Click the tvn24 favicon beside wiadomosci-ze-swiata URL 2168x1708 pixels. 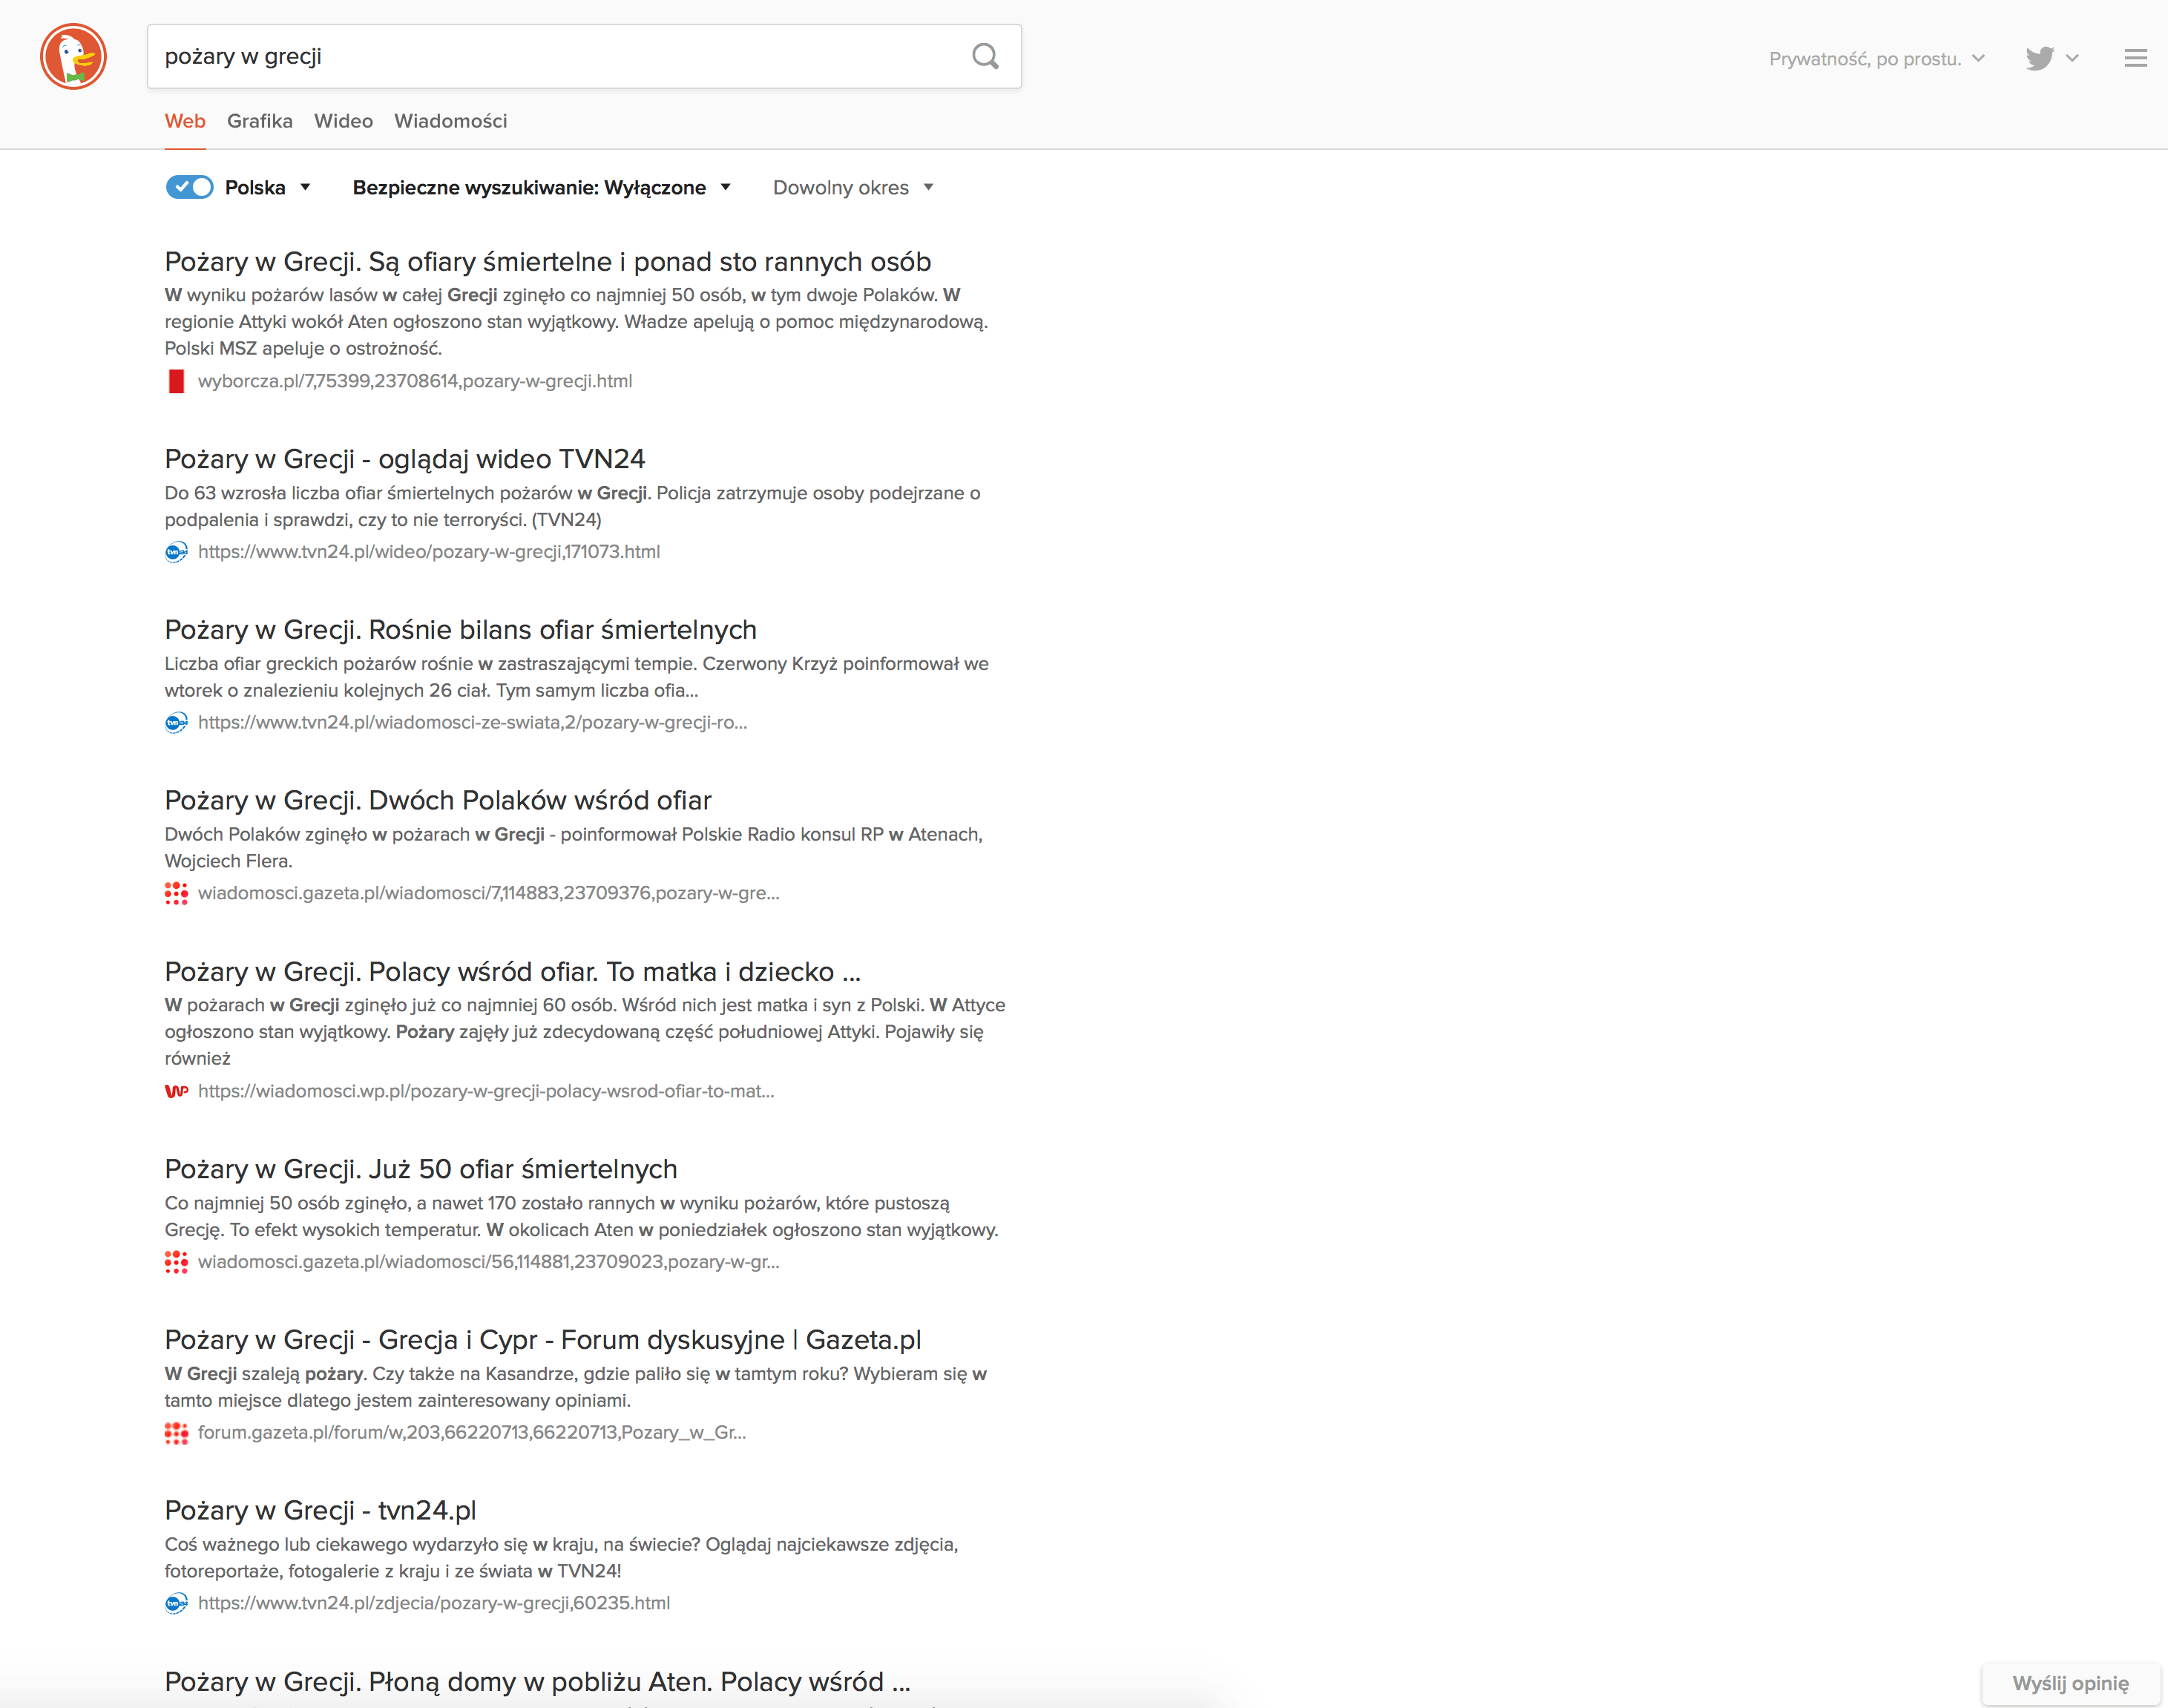pos(176,723)
